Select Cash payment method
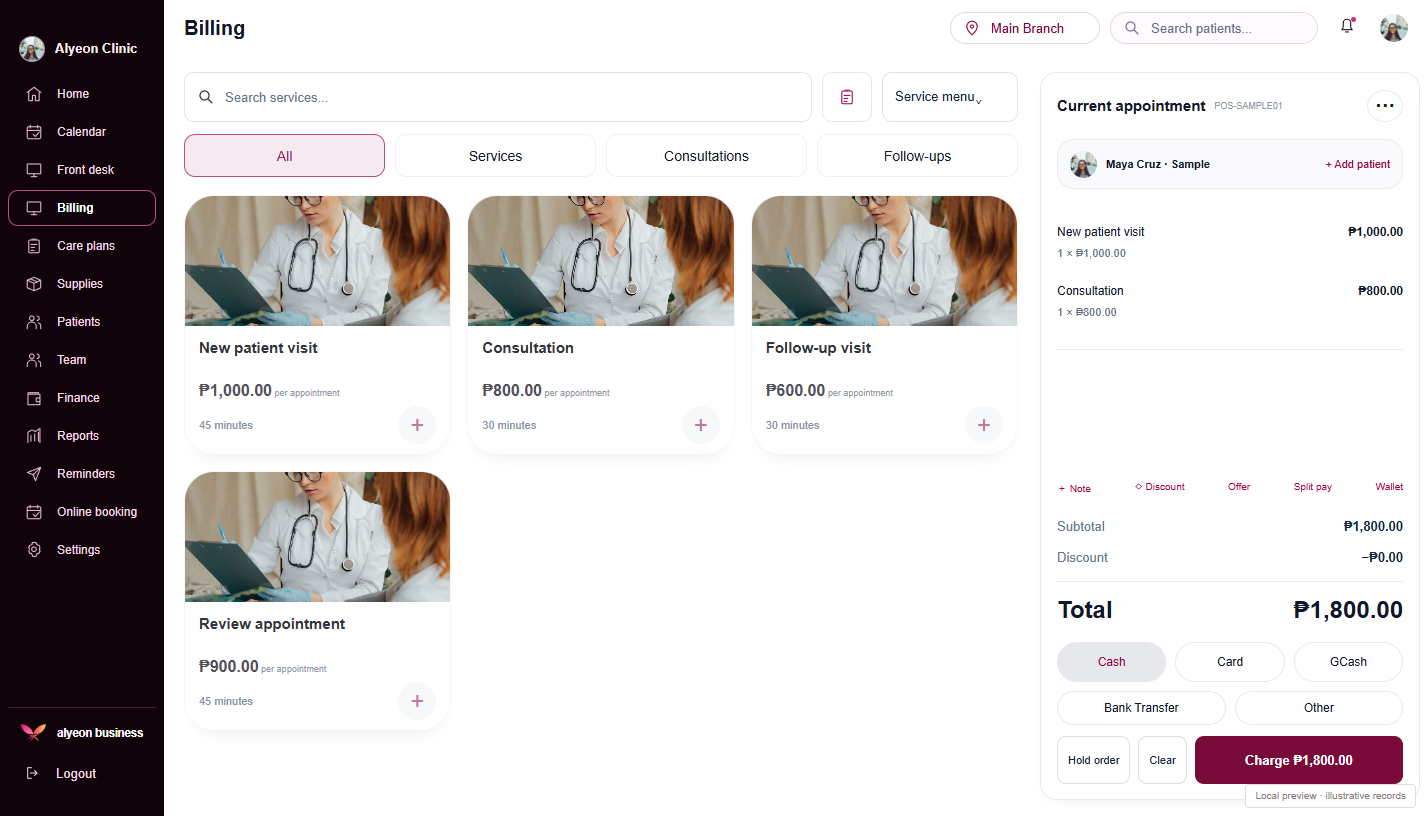Viewport: 1428px width, 816px height. (1111, 662)
